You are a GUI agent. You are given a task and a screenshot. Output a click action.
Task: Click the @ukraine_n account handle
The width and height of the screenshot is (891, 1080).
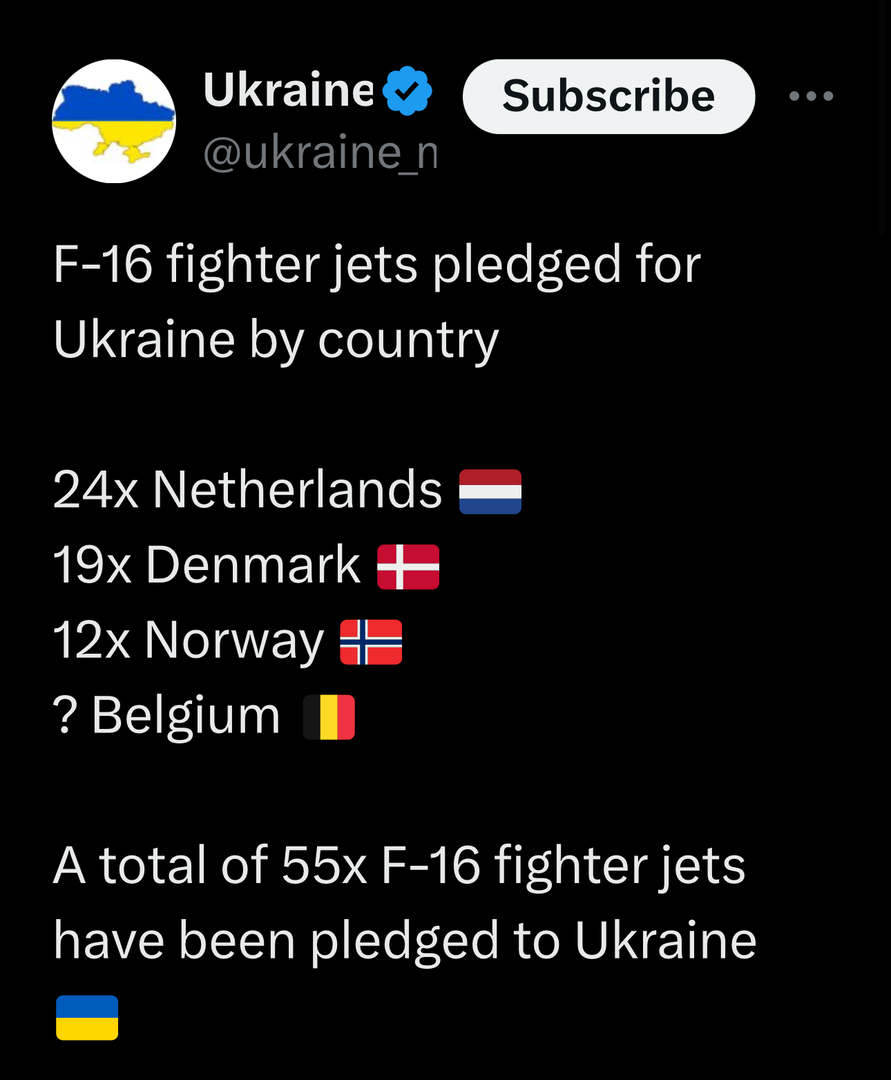click(320, 153)
